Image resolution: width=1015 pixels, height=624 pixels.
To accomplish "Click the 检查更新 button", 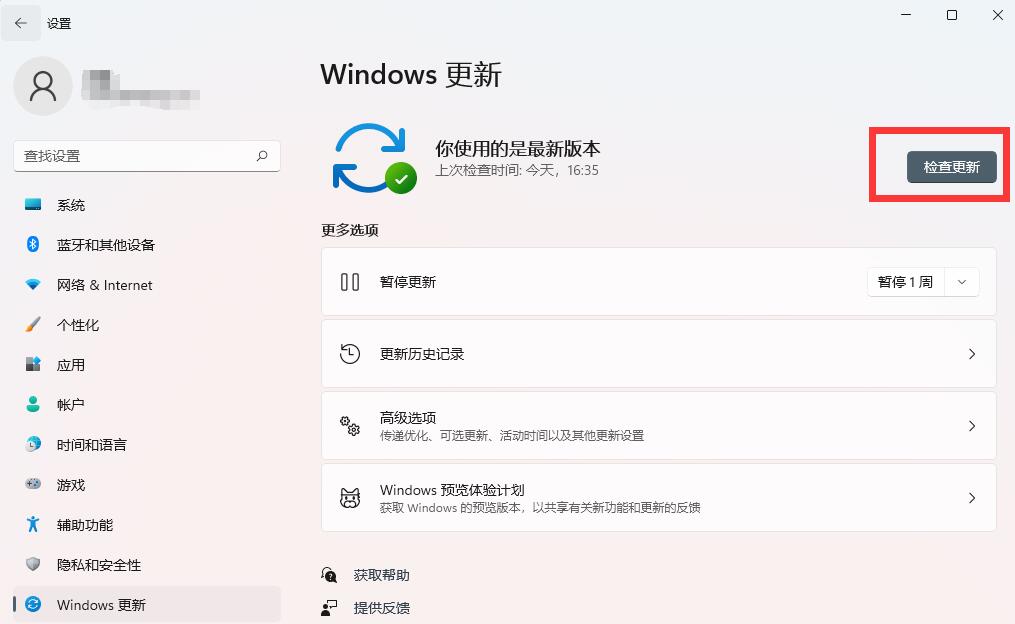I will pos(952,167).
